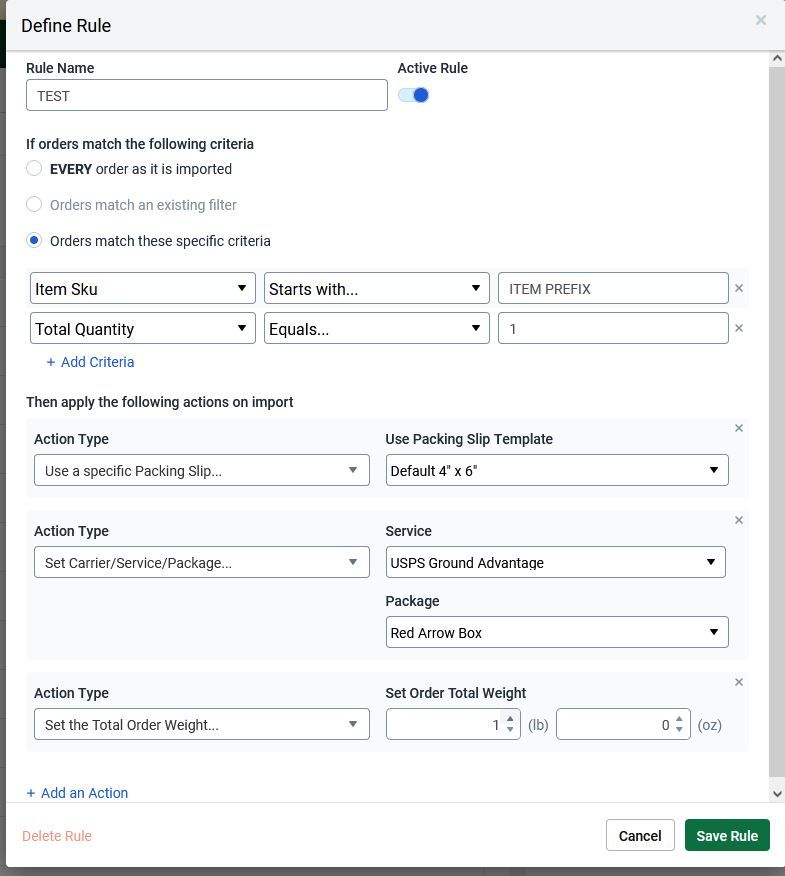Decrease the ounces weight value
Image resolution: width=785 pixels, height=876 pixels.
click(680, 730)
